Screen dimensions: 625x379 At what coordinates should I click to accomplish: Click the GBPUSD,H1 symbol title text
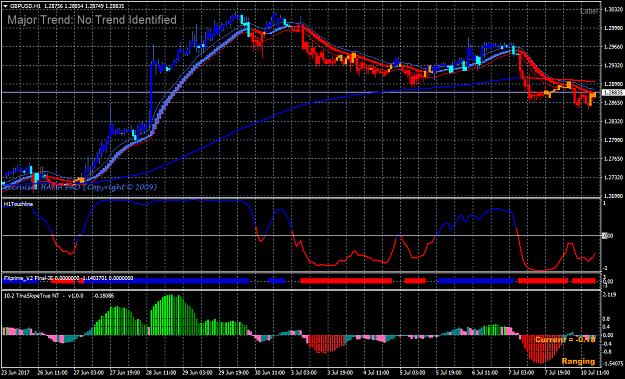pos(26,6)
